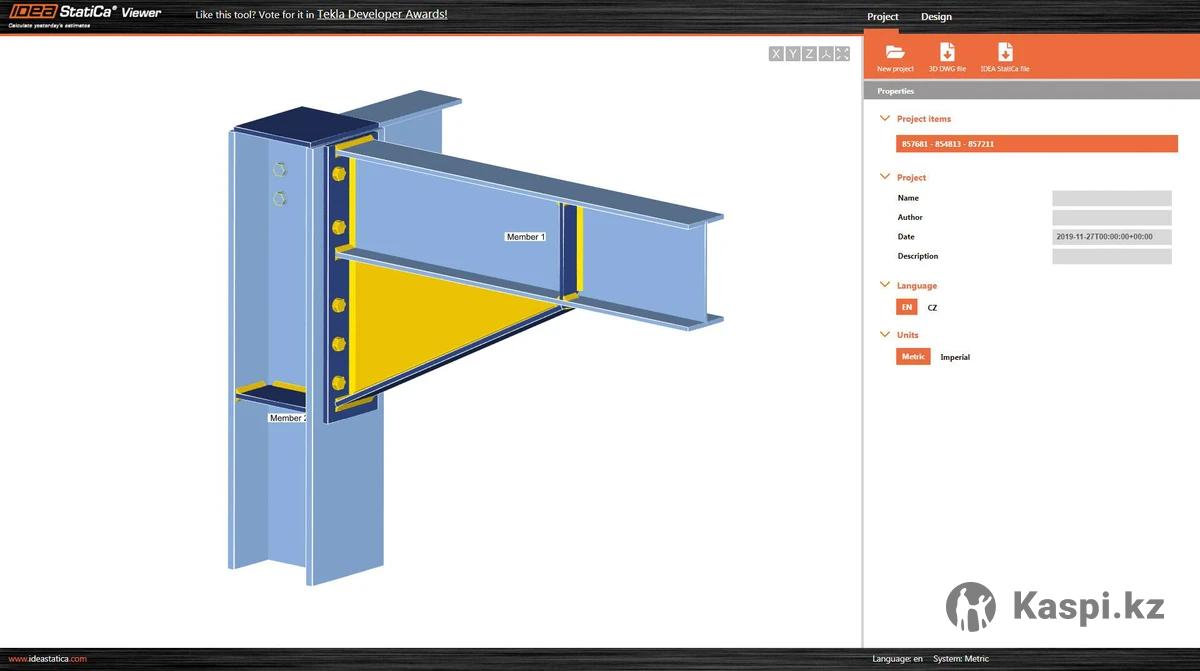This screenshot has height=671, width=1200.
Task: Click the zoom-to-fit view icon
Action: 842,54
